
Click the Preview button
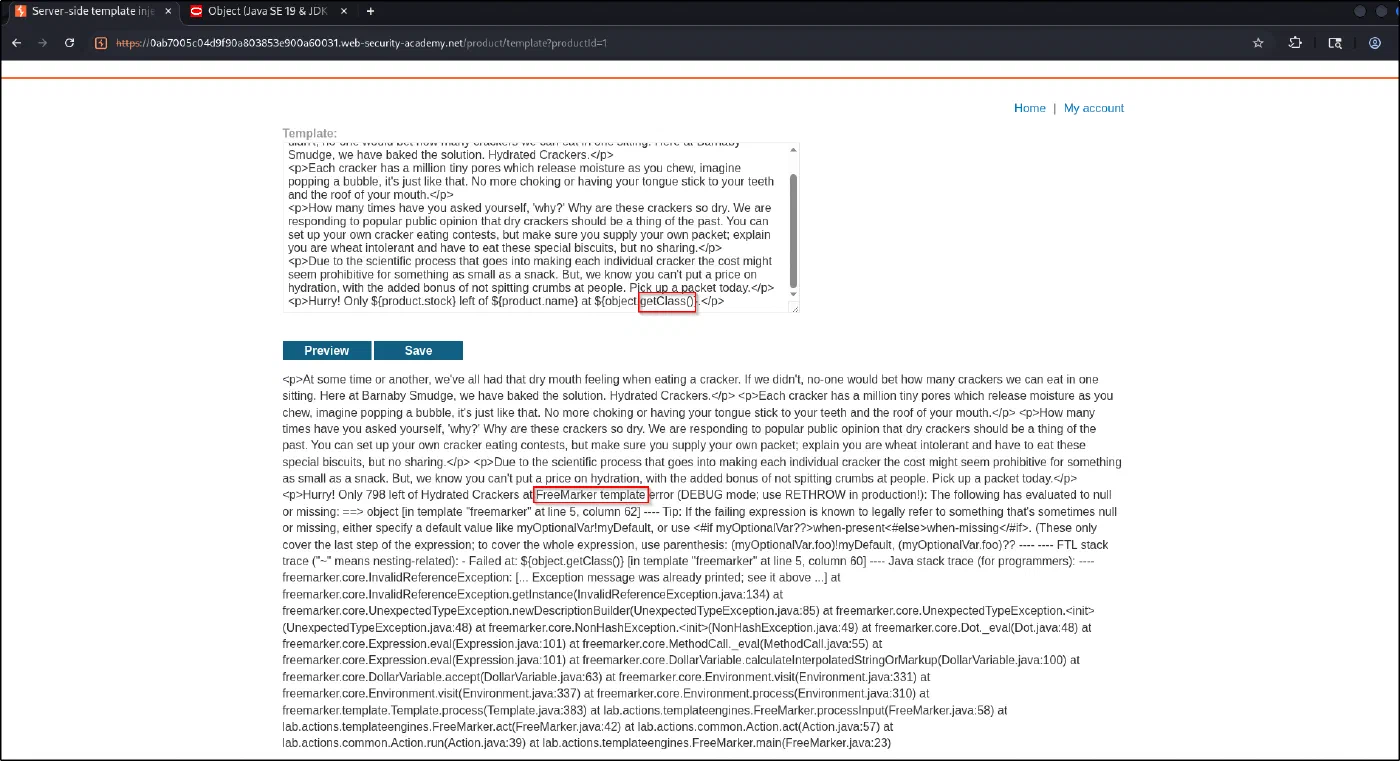(327, 351)
